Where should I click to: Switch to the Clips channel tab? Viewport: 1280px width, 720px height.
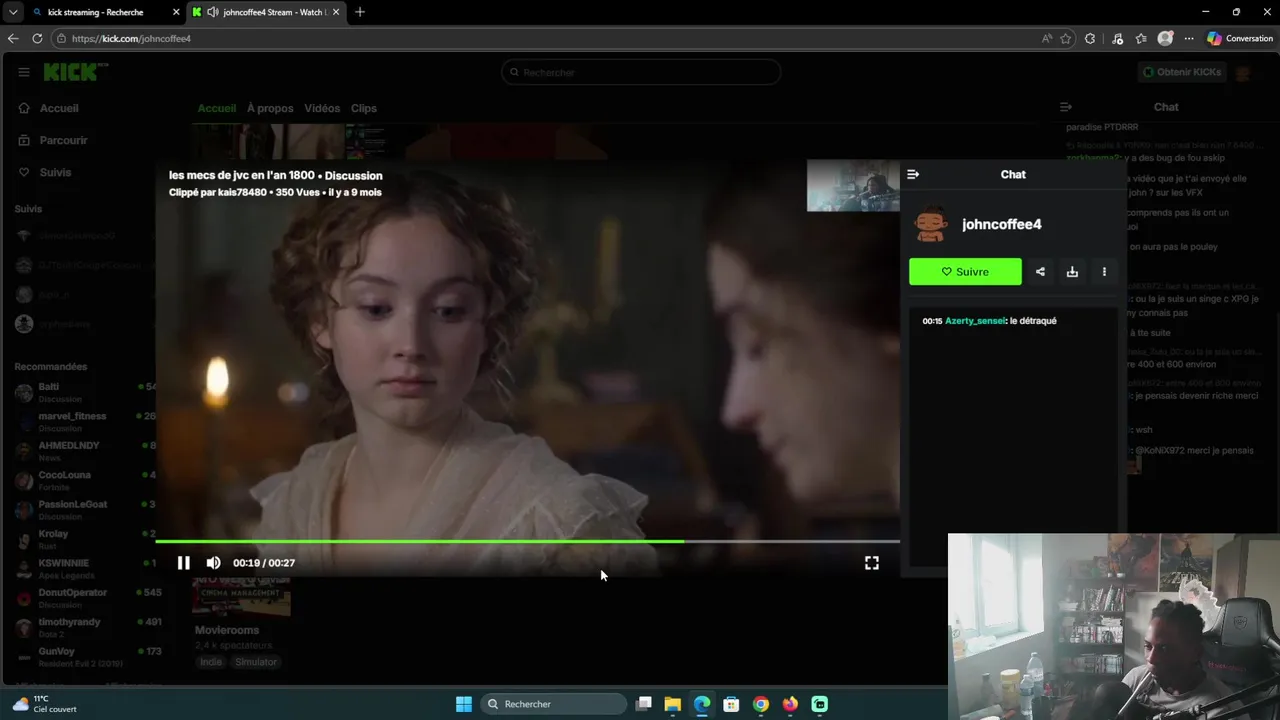[x=364, y=108]
